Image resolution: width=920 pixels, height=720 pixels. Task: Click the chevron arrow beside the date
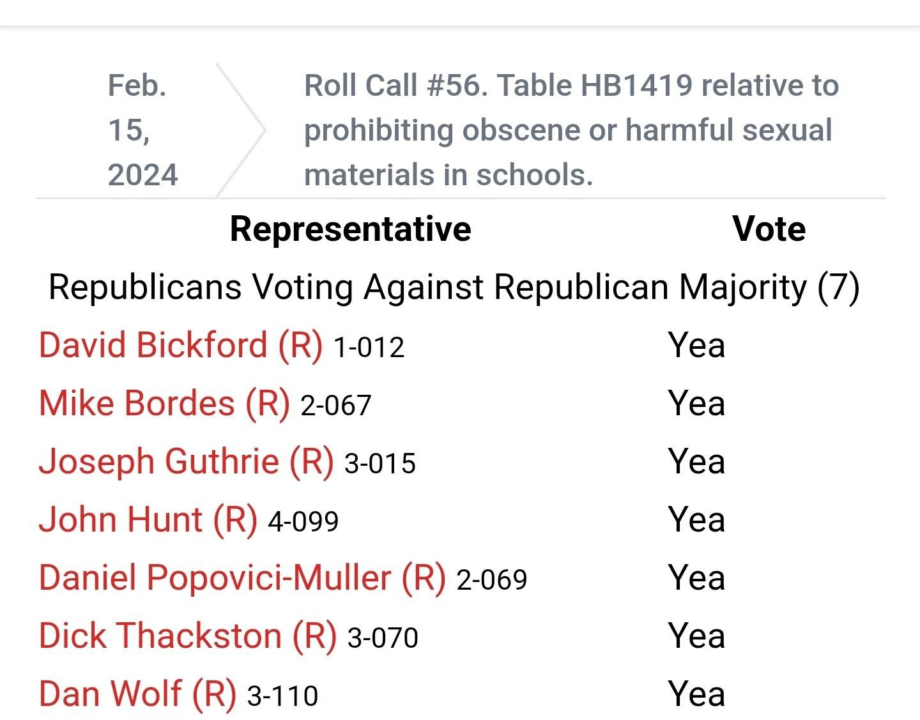coord(243,130)
